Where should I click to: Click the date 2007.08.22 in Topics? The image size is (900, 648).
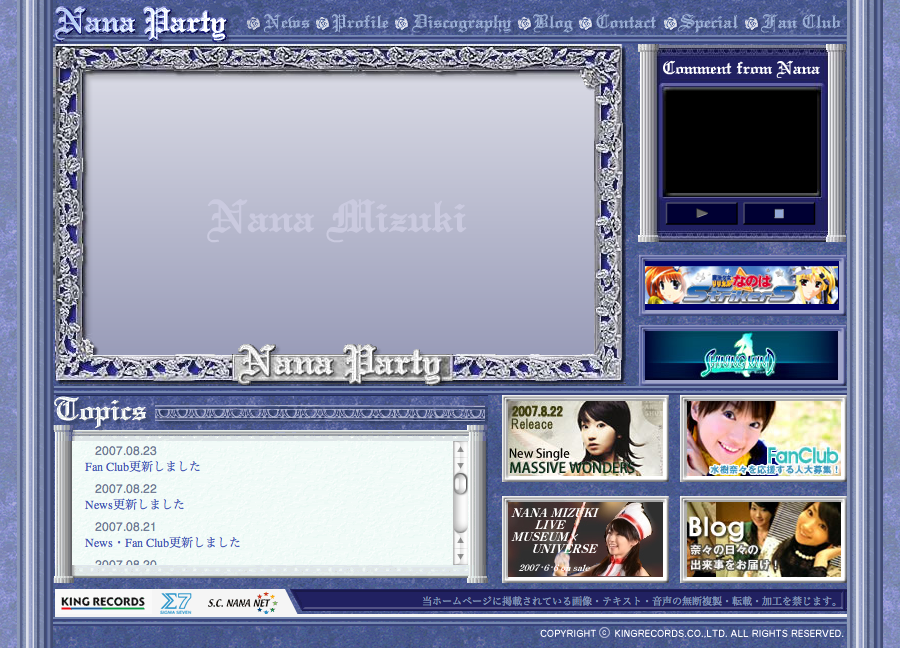coord(126,489)
